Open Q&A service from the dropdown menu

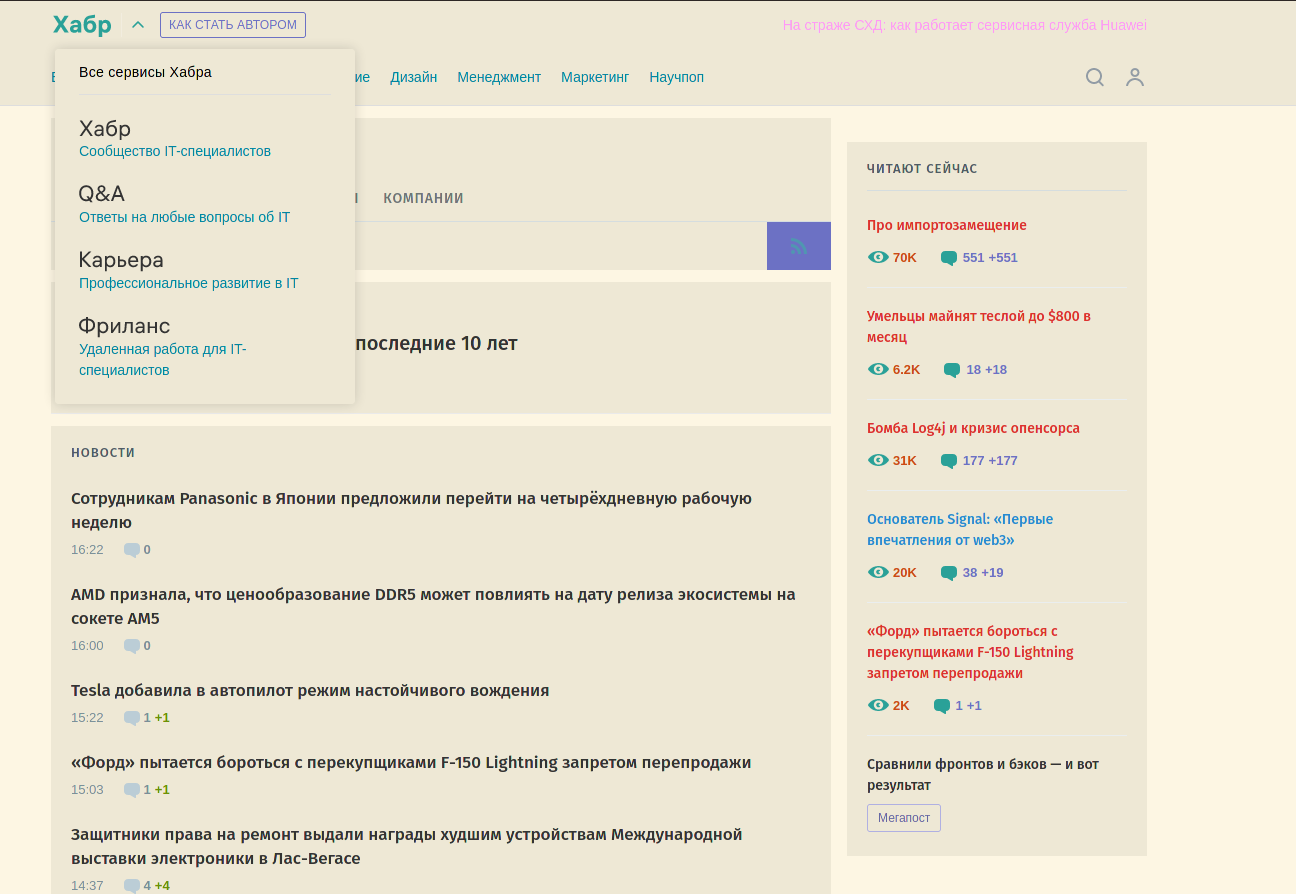click(x=101, y=193)
